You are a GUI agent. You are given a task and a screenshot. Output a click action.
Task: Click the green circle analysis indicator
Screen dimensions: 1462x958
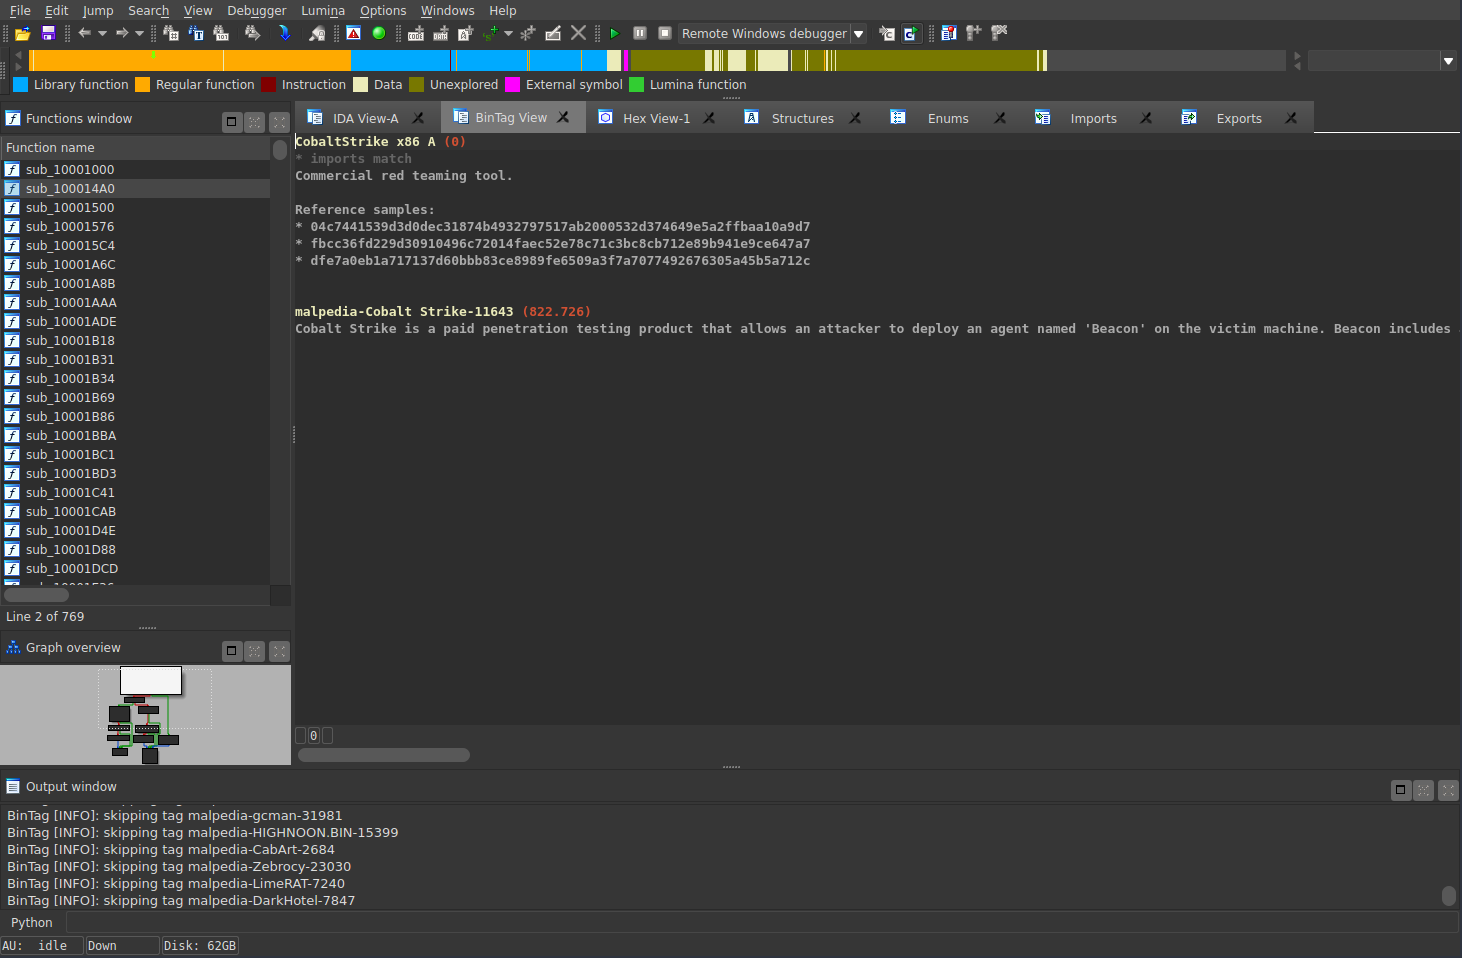pos(379,33)
